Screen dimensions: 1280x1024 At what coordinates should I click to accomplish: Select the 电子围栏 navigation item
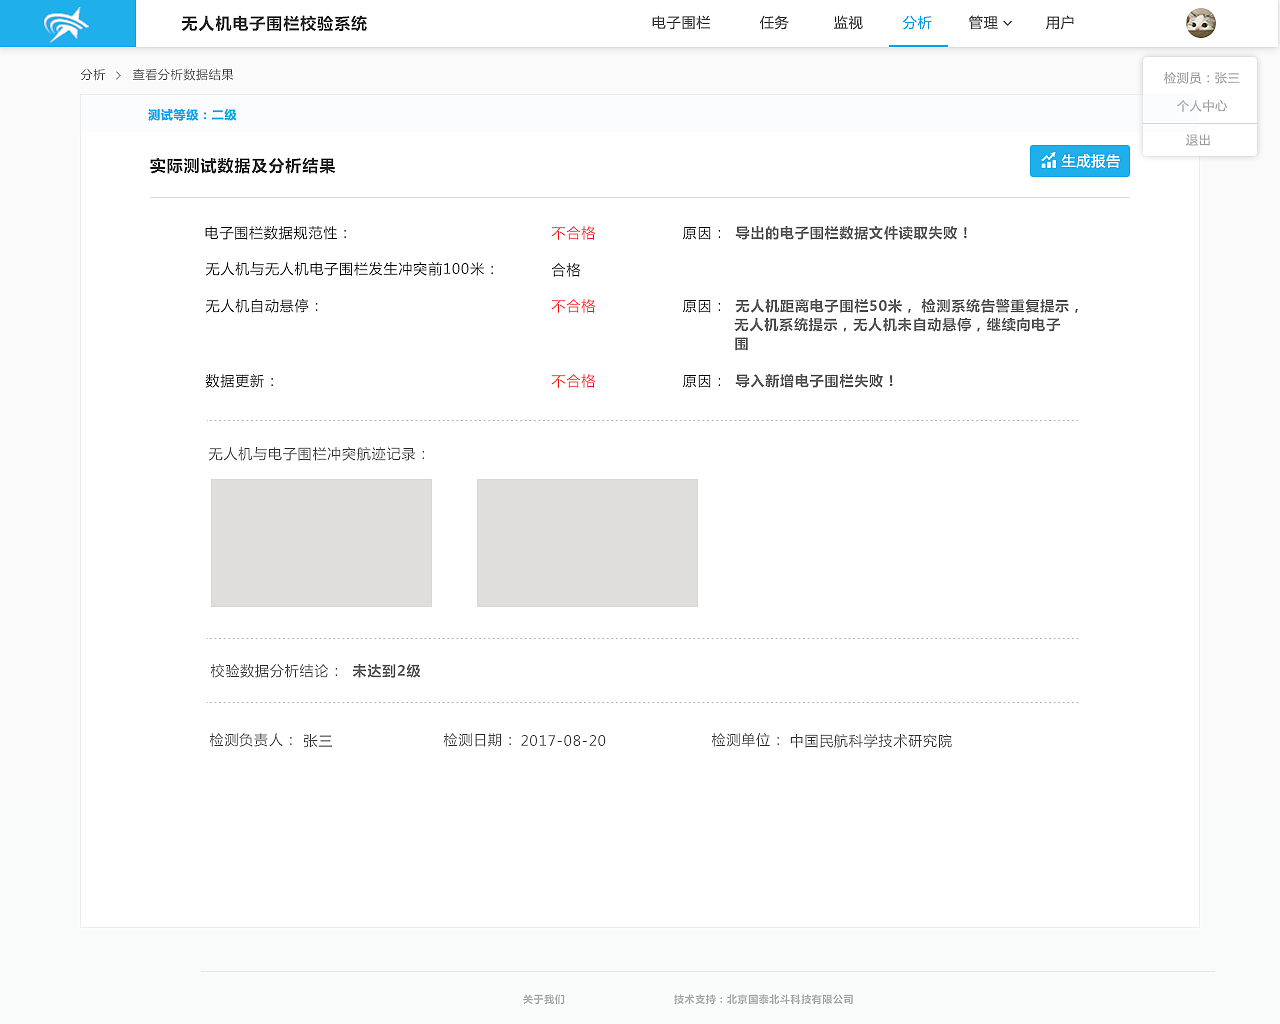click(x=682, y=22)
